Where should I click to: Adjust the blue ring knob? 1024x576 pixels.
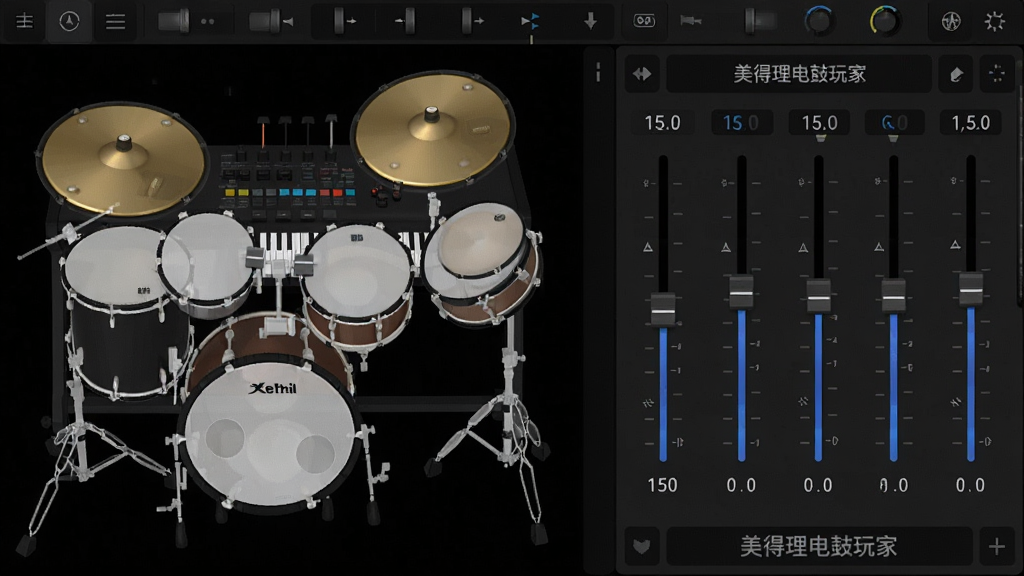click(819, 21)
